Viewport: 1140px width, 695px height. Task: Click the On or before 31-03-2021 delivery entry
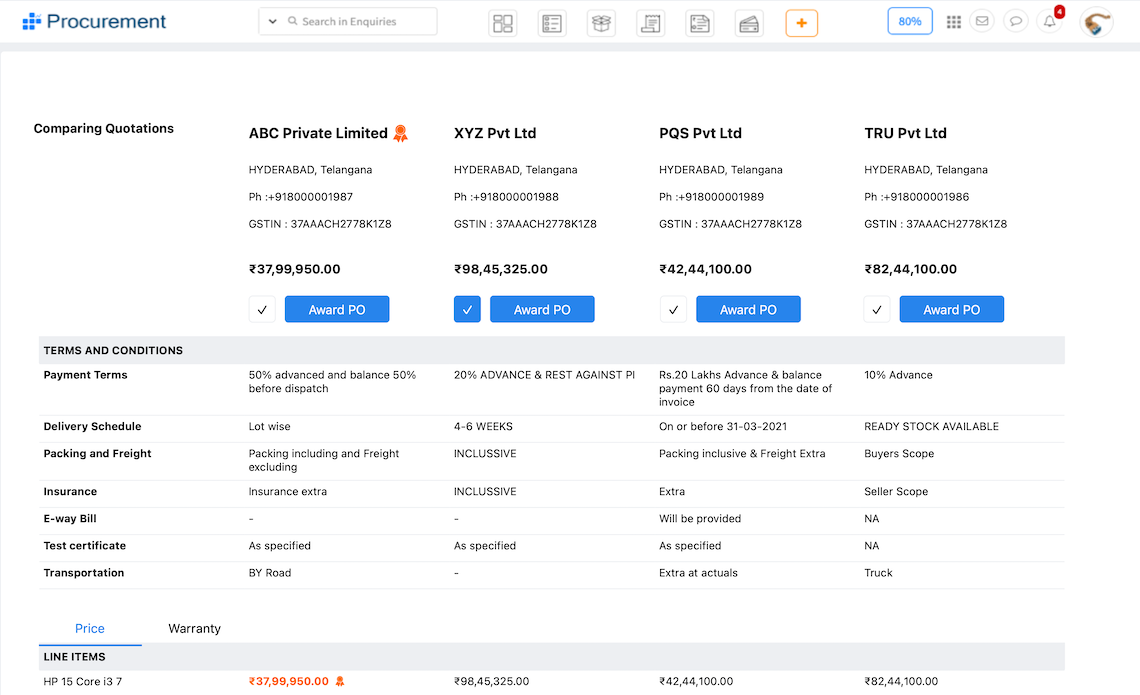click(x=723, y=427)
